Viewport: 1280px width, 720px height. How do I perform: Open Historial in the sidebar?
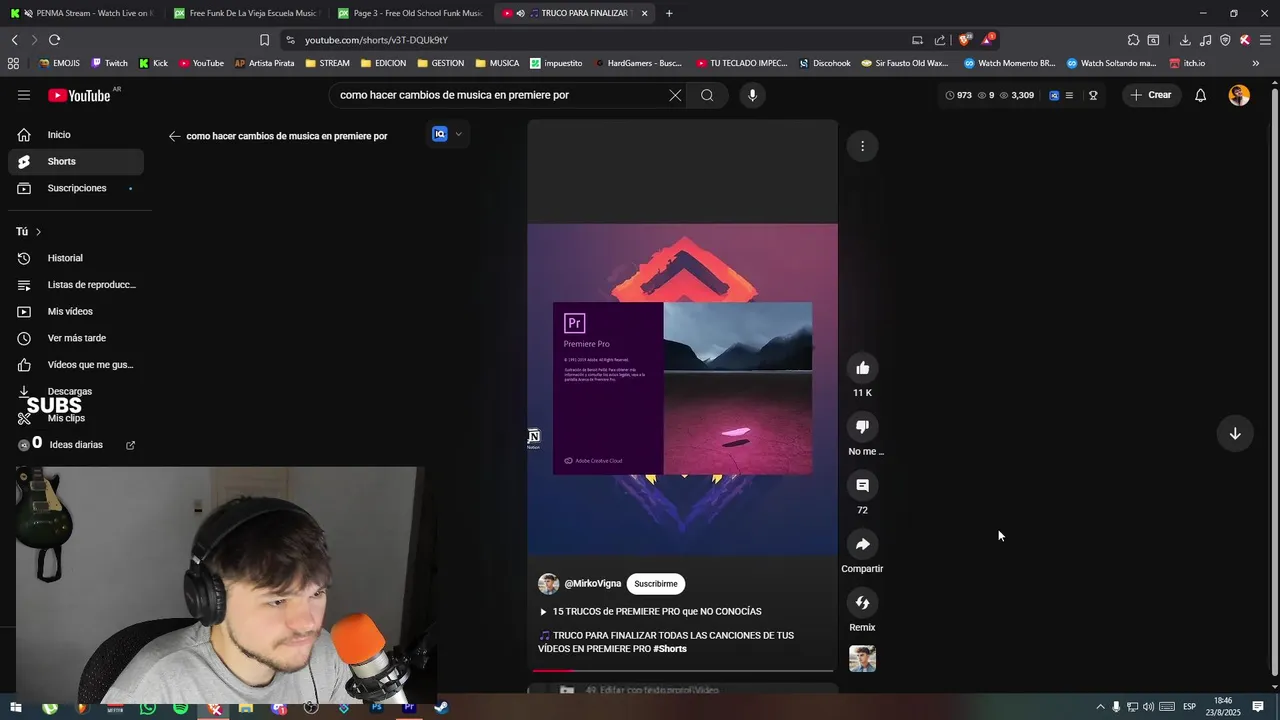click(76, 258)
